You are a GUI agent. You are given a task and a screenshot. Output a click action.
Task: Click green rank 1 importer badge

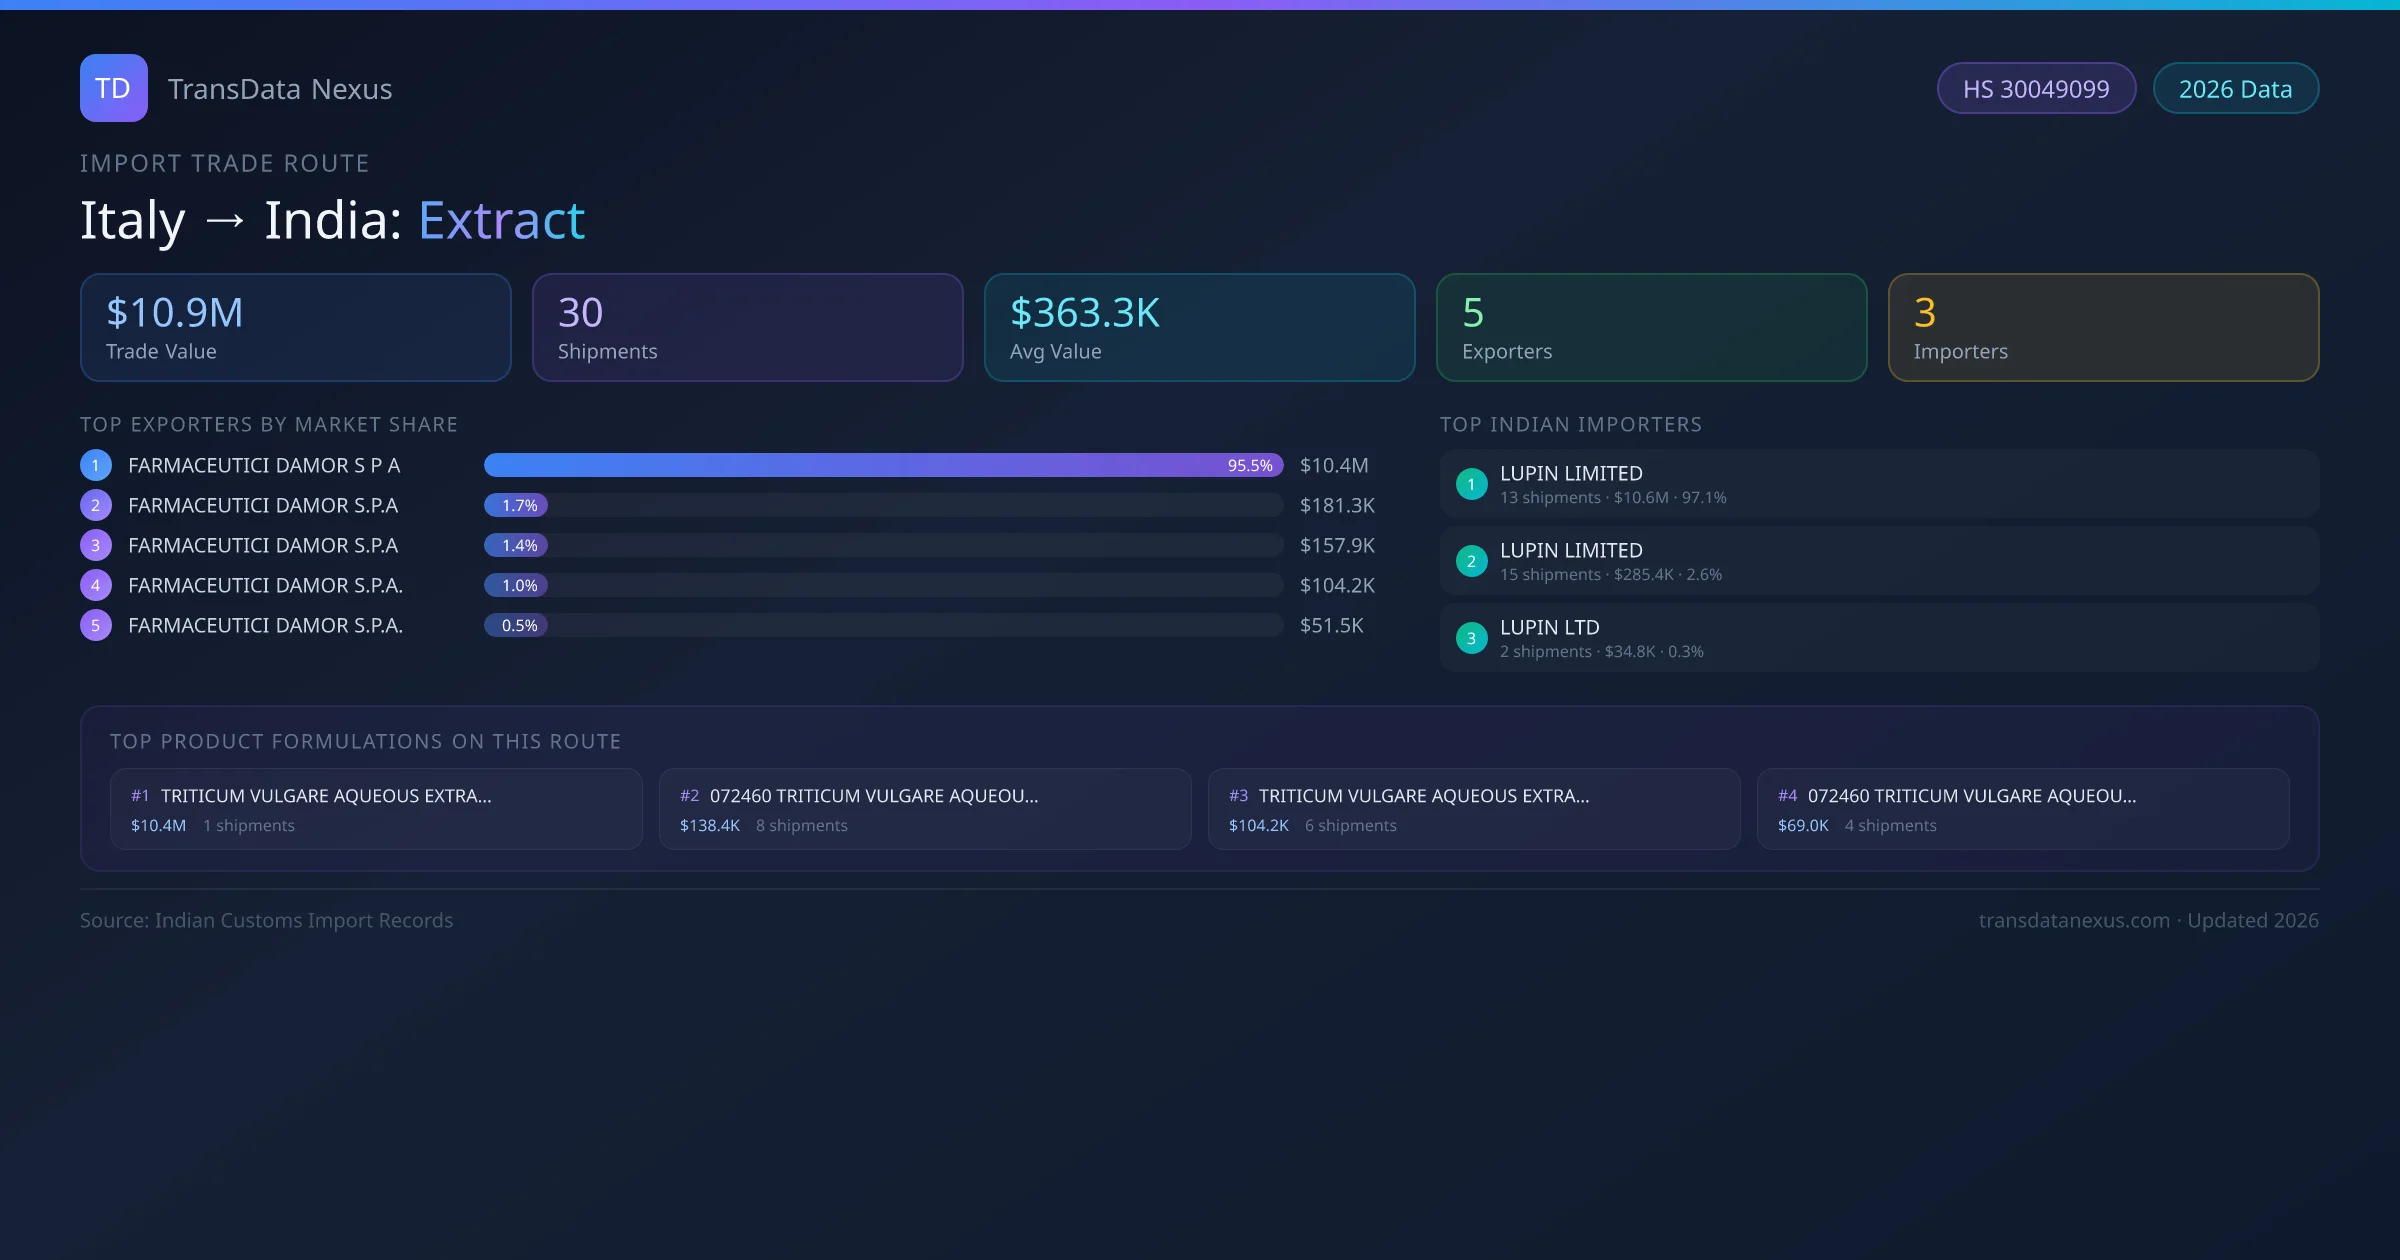1471,484
